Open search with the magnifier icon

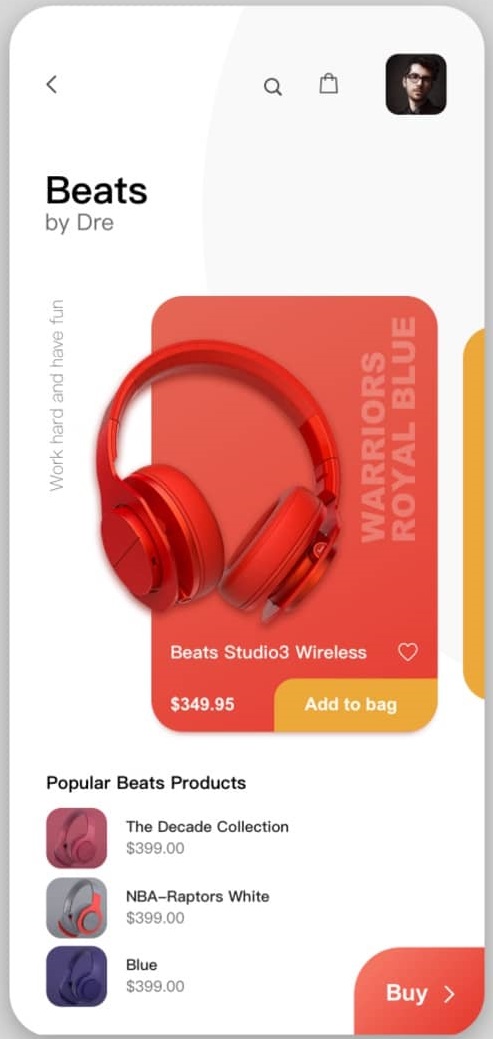point(272,87)
